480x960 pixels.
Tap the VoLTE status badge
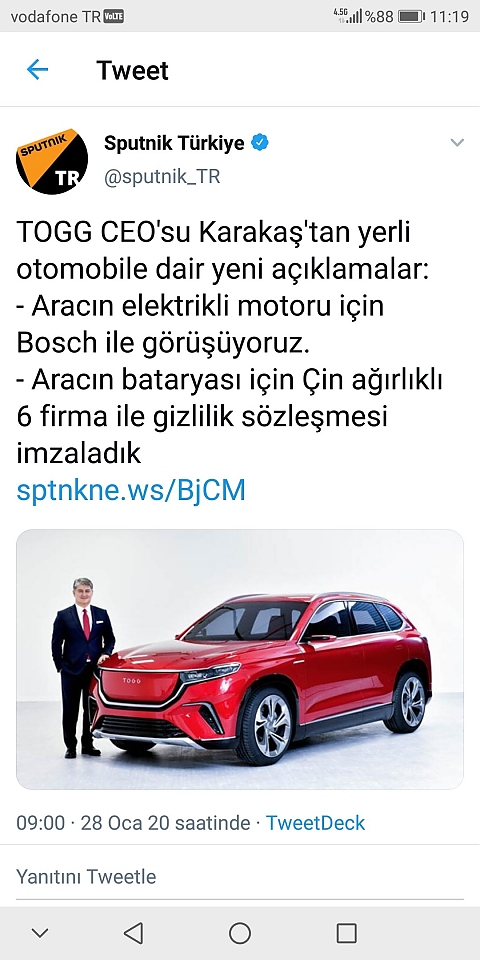(x=113, y=17)
